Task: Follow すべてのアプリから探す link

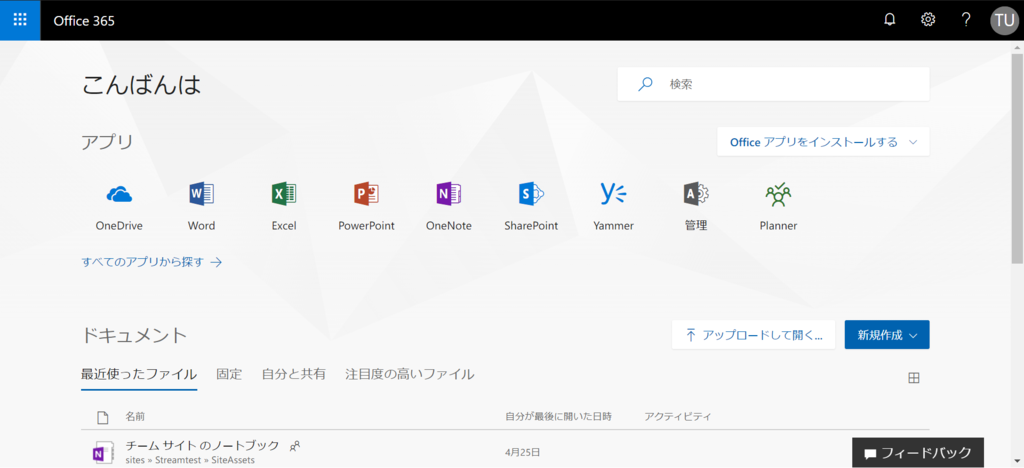Action: tap(152, 262)
